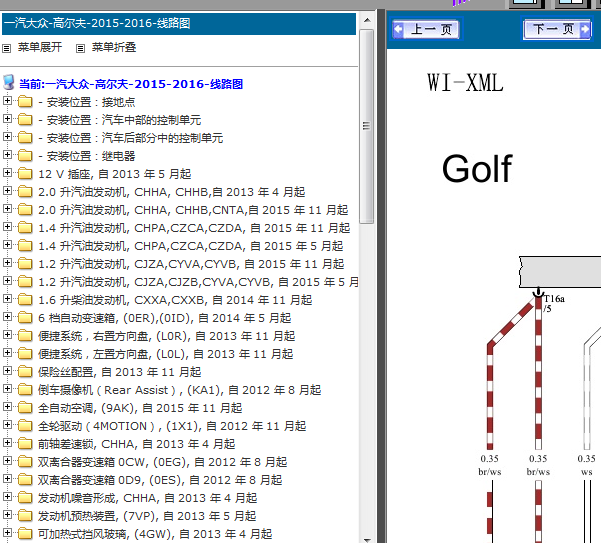Click the 菜单折叠 list icon

point(80,48)
